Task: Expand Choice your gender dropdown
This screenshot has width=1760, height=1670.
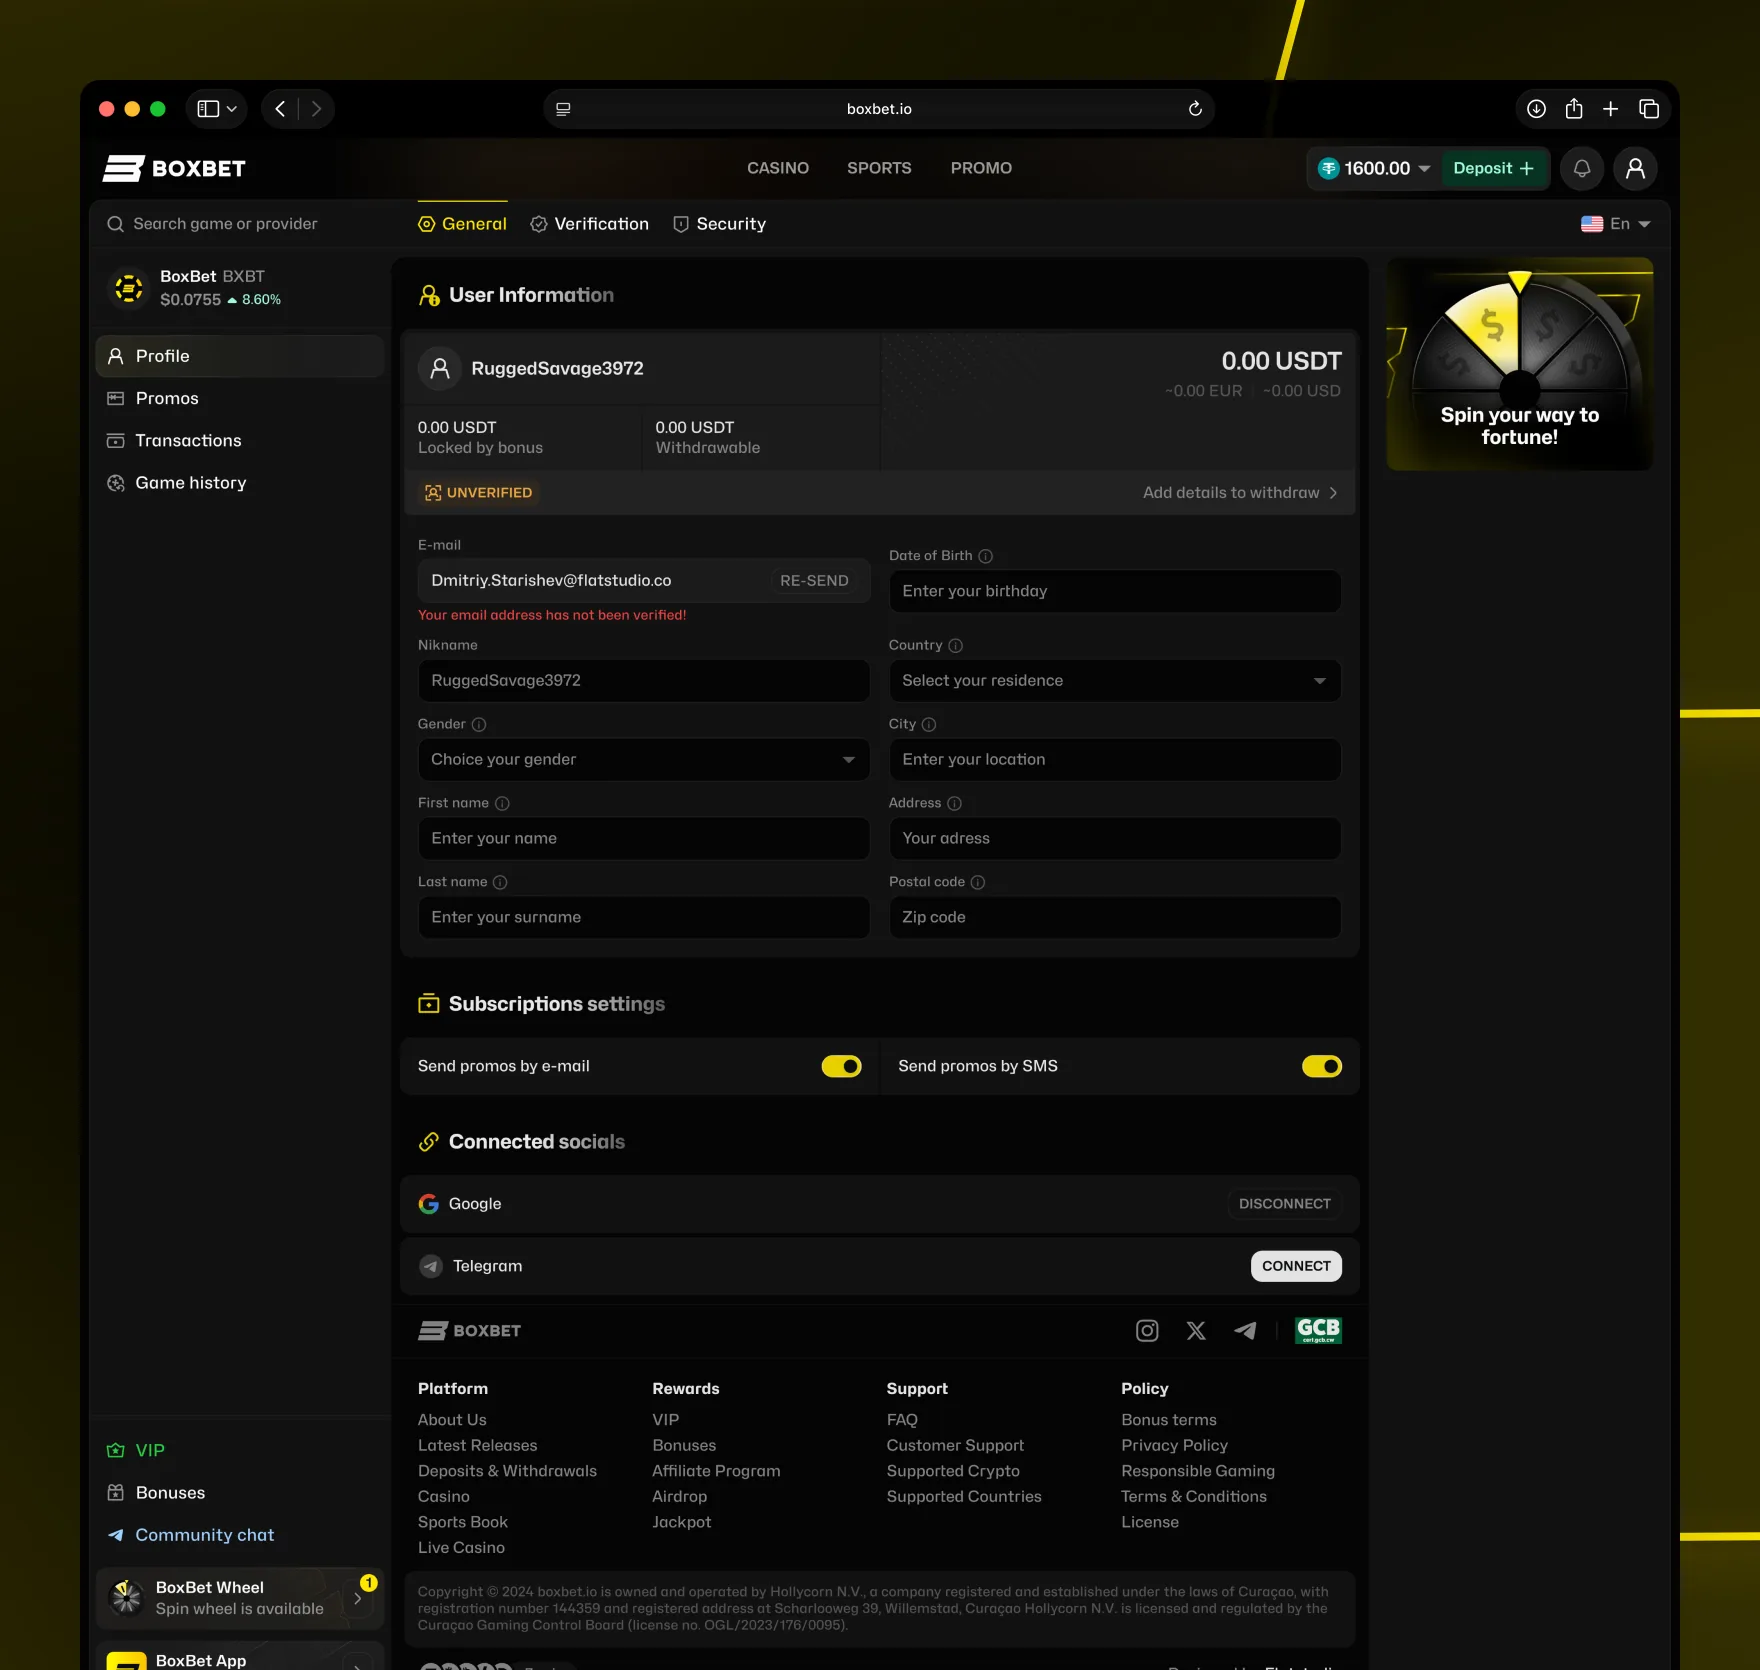Action: coord(643,760)
